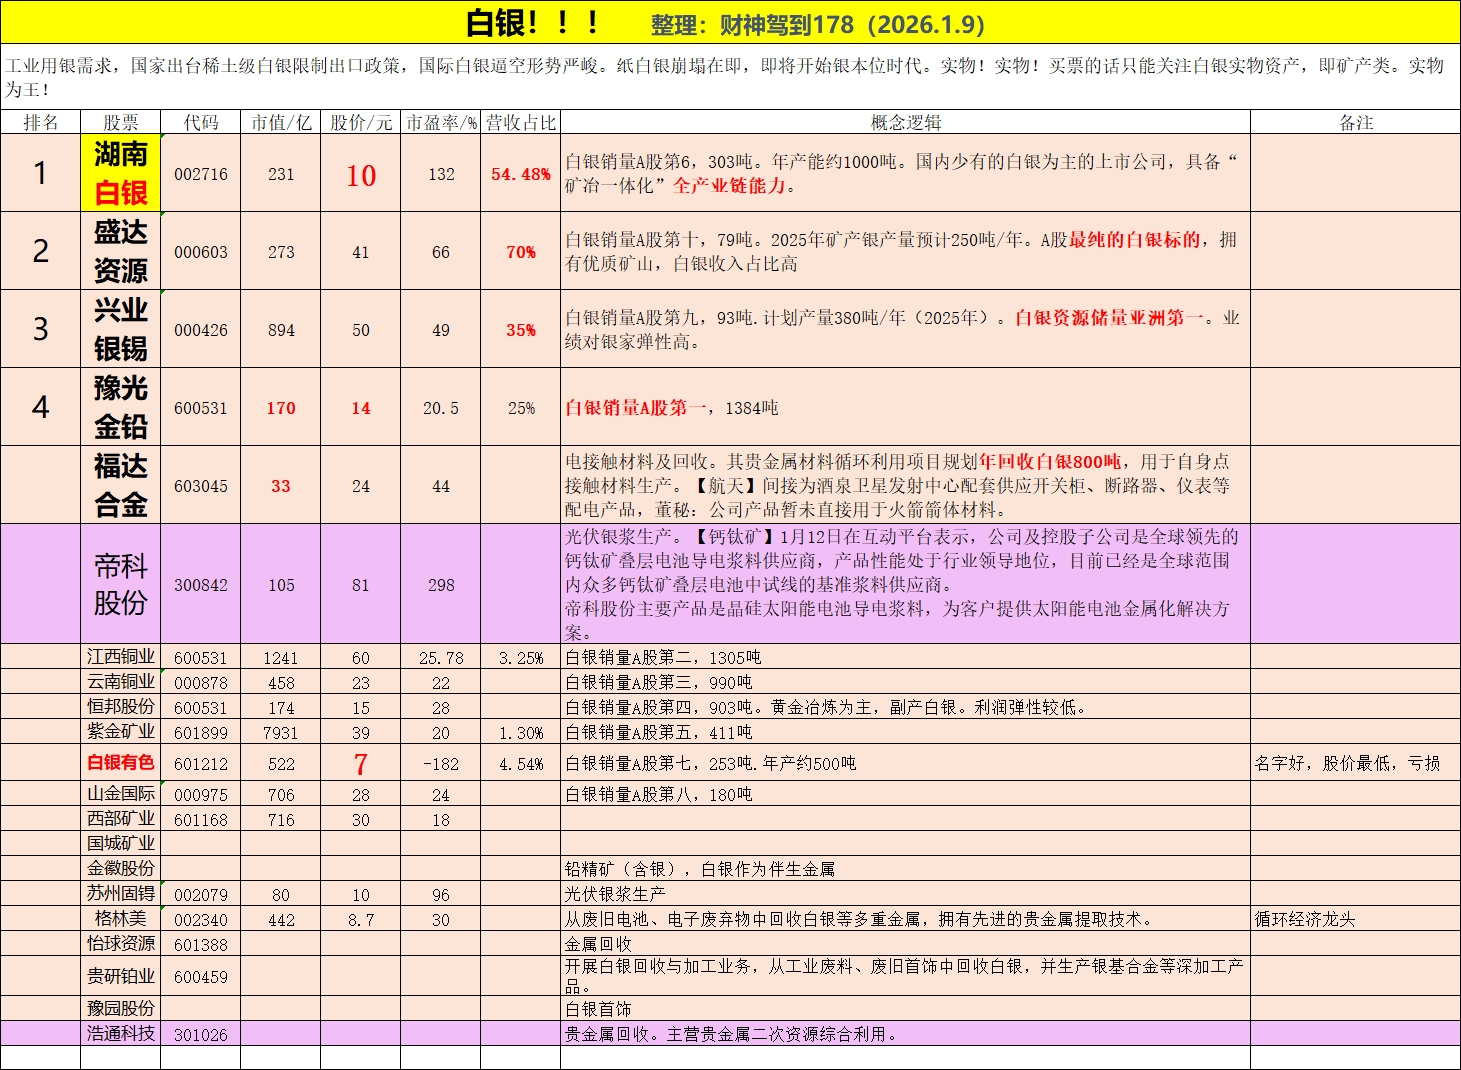The height and width of the screenshot is (1070, 1461).
Task: Click the 国城矿业 stock name
Action: coord(121,843)
